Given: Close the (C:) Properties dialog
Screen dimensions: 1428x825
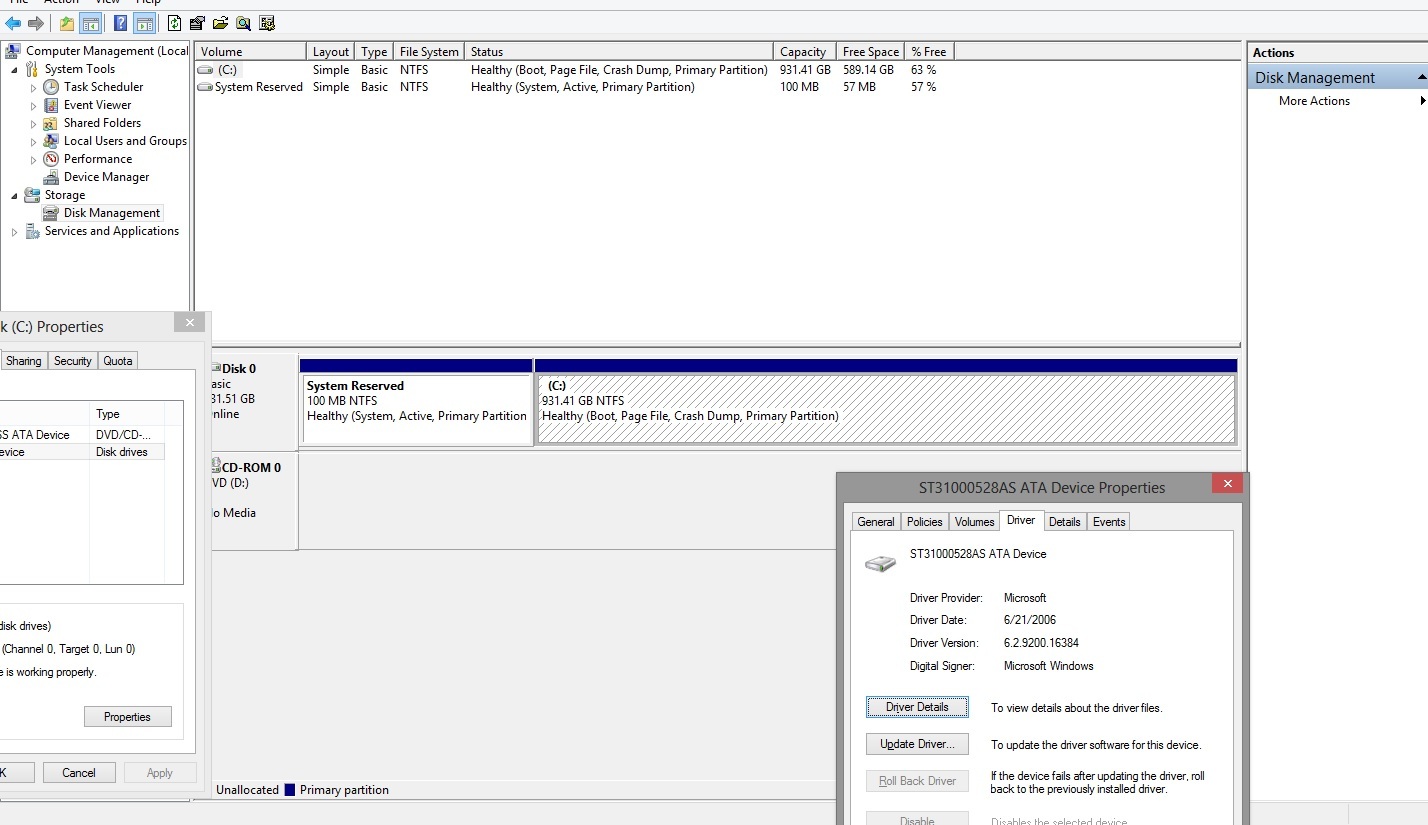Looking at the screenshot, I should pos(189,322).
